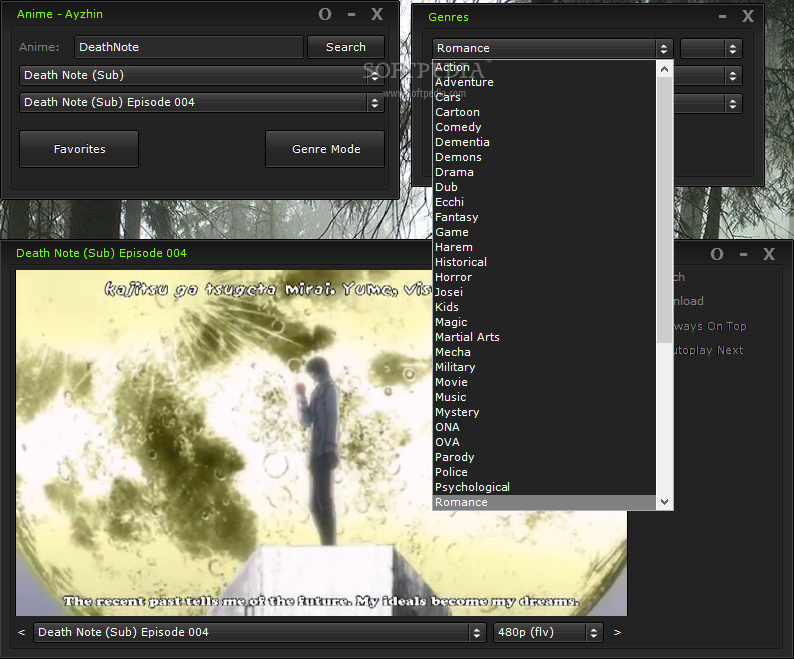Open the episode dropdown in Anime window

tap(202, 103)
